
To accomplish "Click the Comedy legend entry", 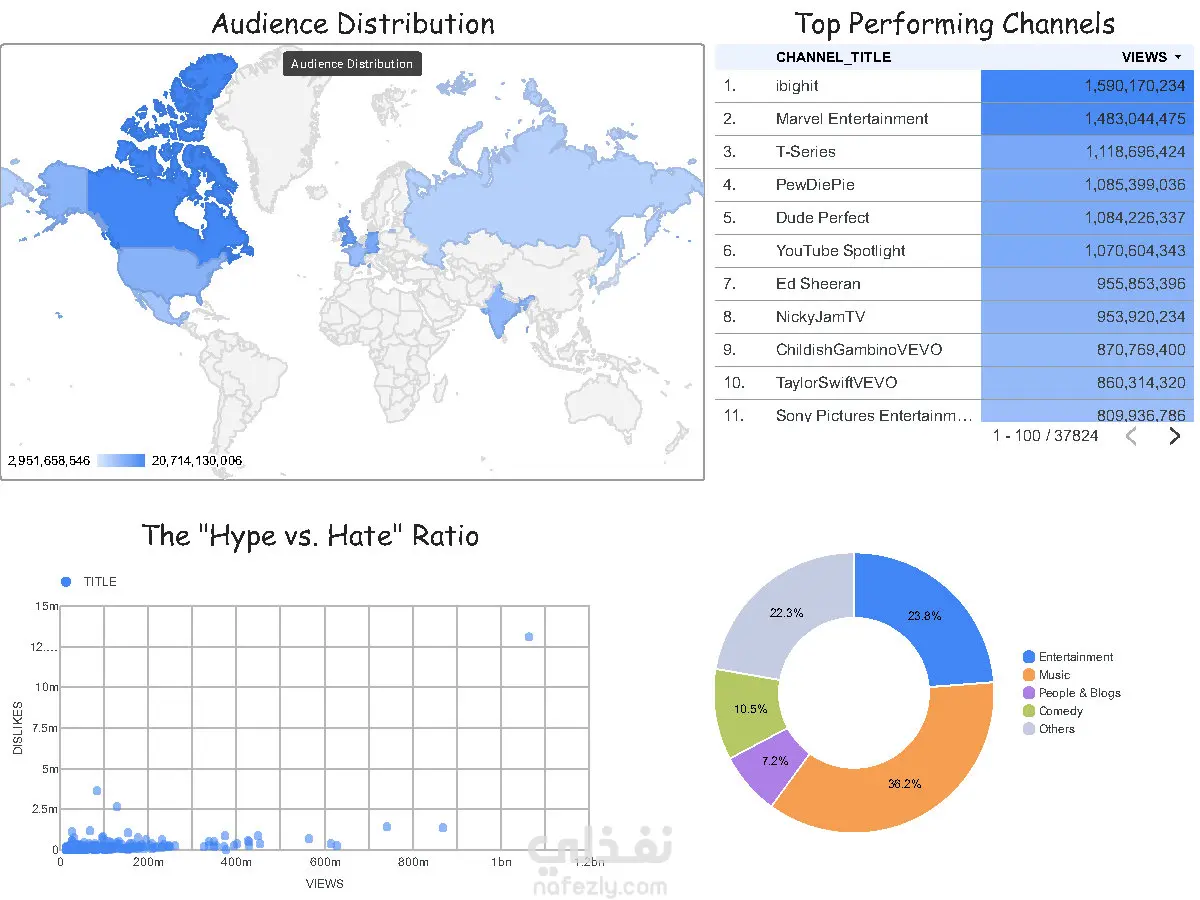I will coord(1053,711).
